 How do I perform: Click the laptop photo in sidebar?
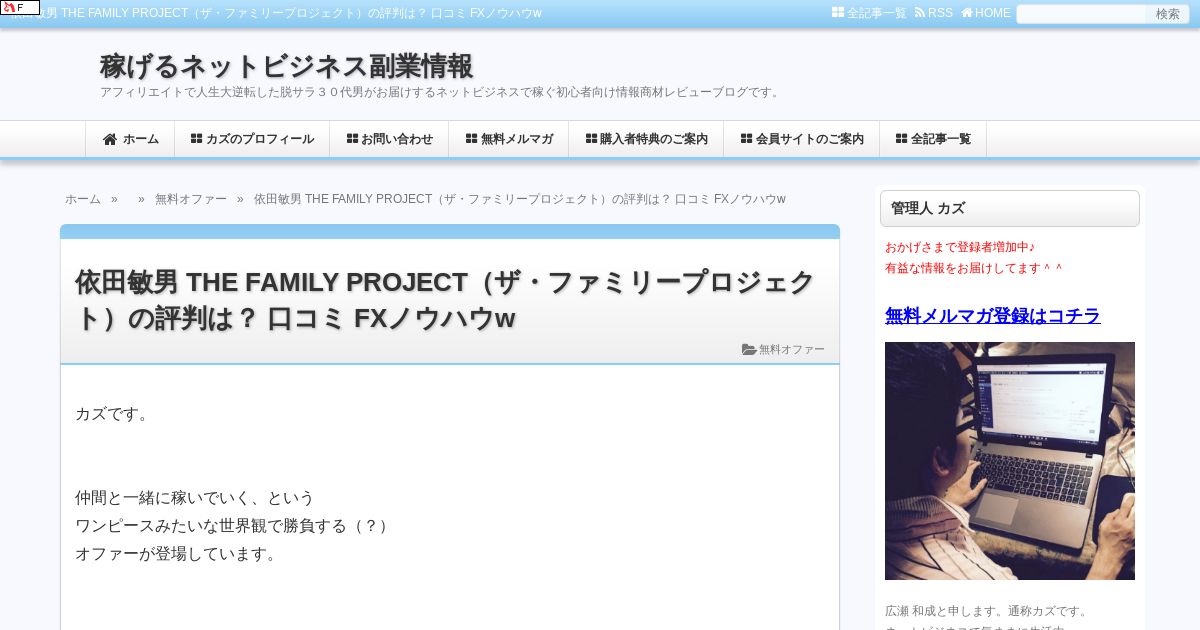1010,461
